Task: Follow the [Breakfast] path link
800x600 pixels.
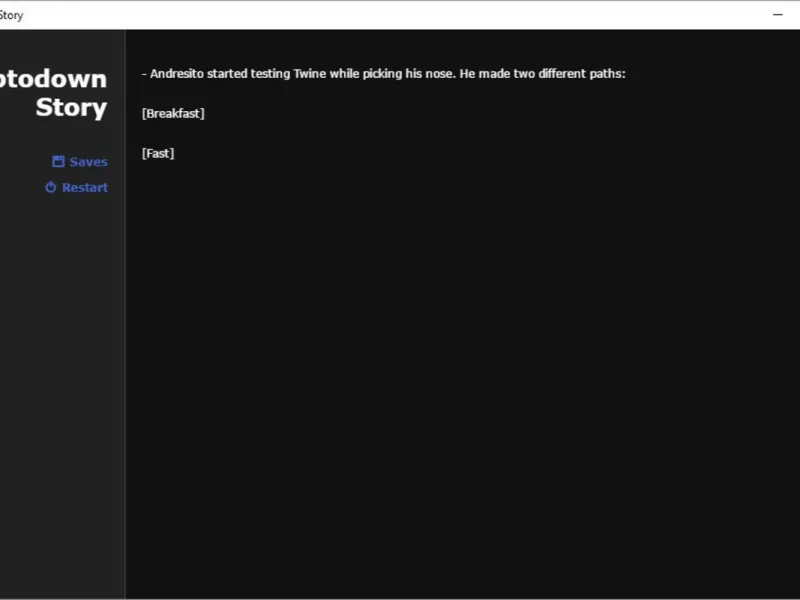Action: click(x=173, y=113)
